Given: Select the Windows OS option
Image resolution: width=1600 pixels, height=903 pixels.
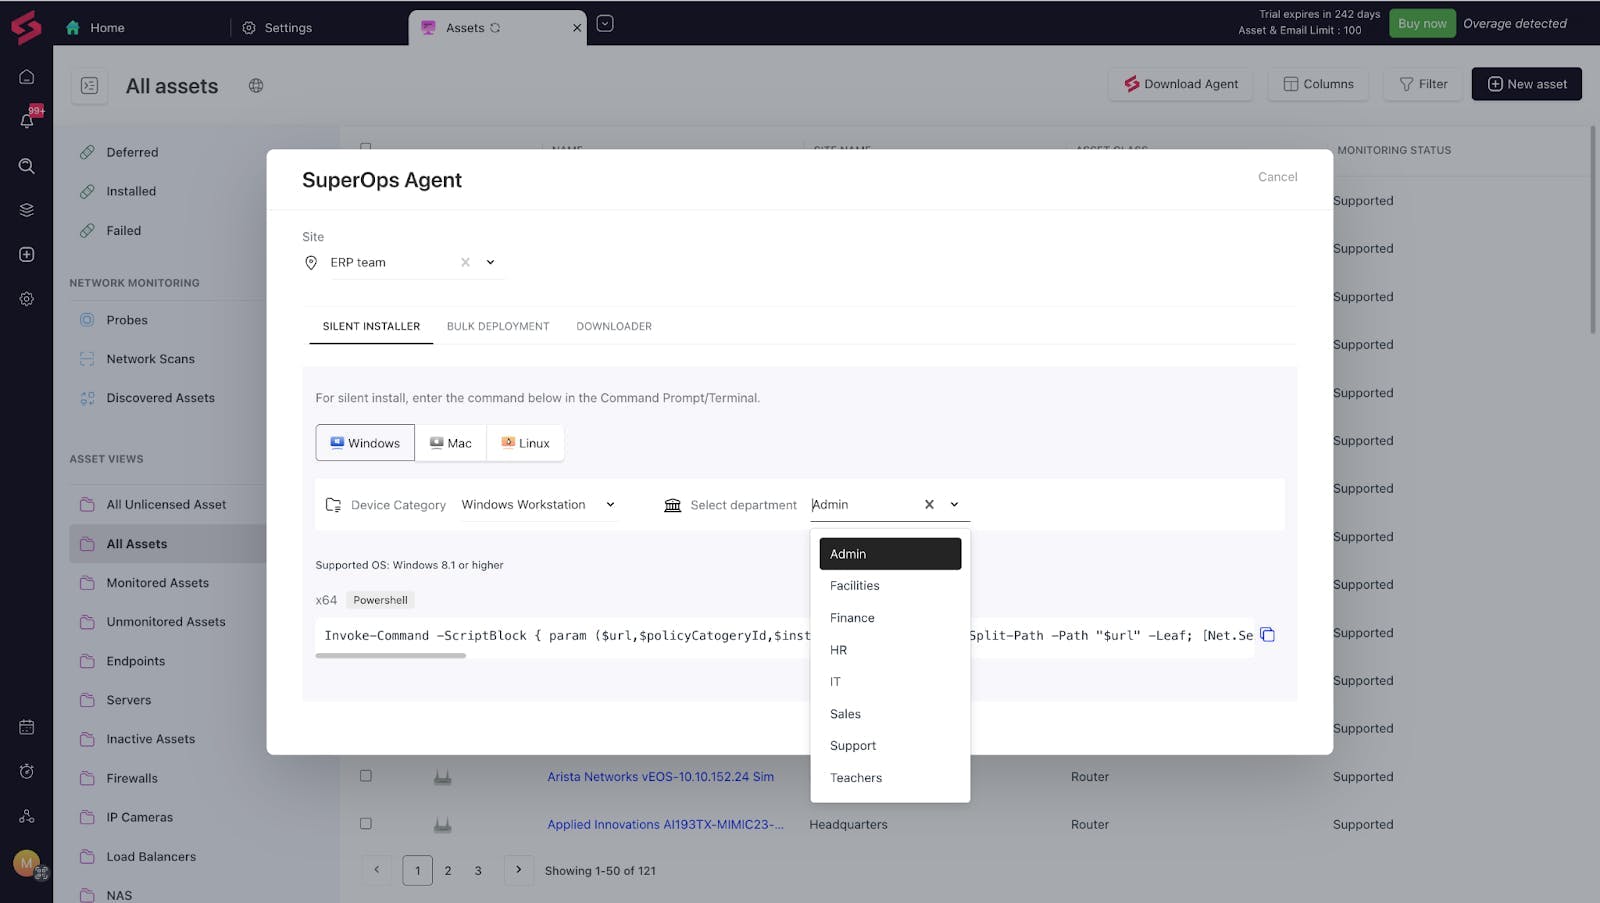Looking at the screenshot, I should 365,443.
